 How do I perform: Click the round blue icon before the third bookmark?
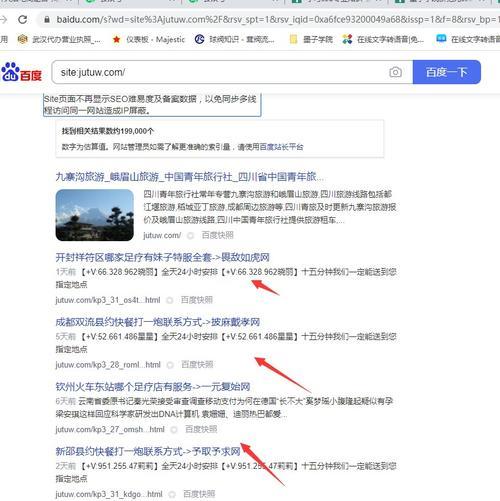[199, 40]
